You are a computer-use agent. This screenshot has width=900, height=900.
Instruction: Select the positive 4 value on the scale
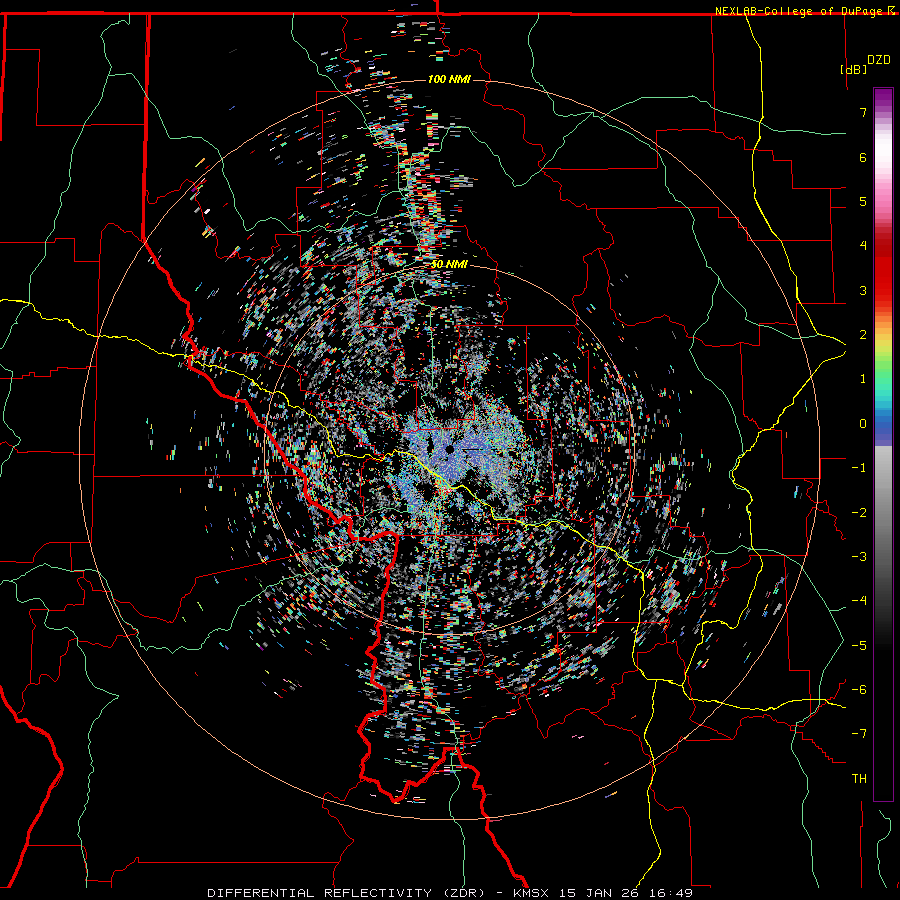click(x=863, y=246)
